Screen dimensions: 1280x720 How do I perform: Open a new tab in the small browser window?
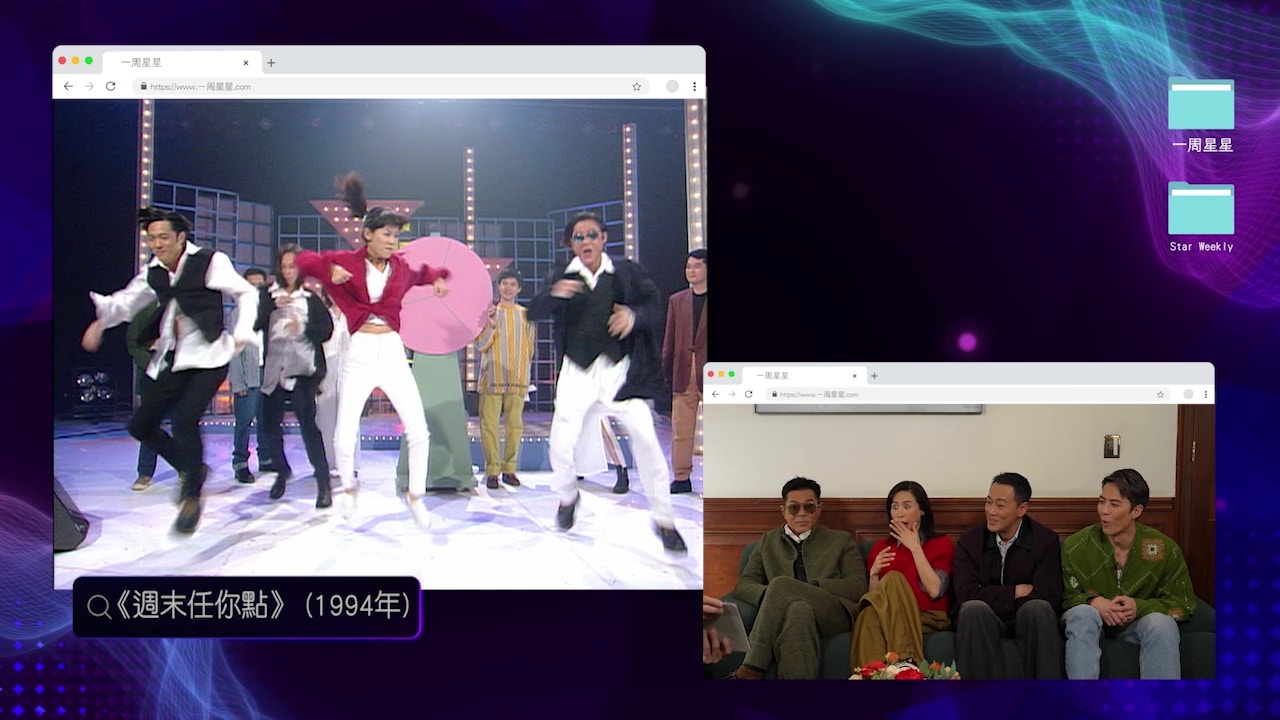[874, 376]
